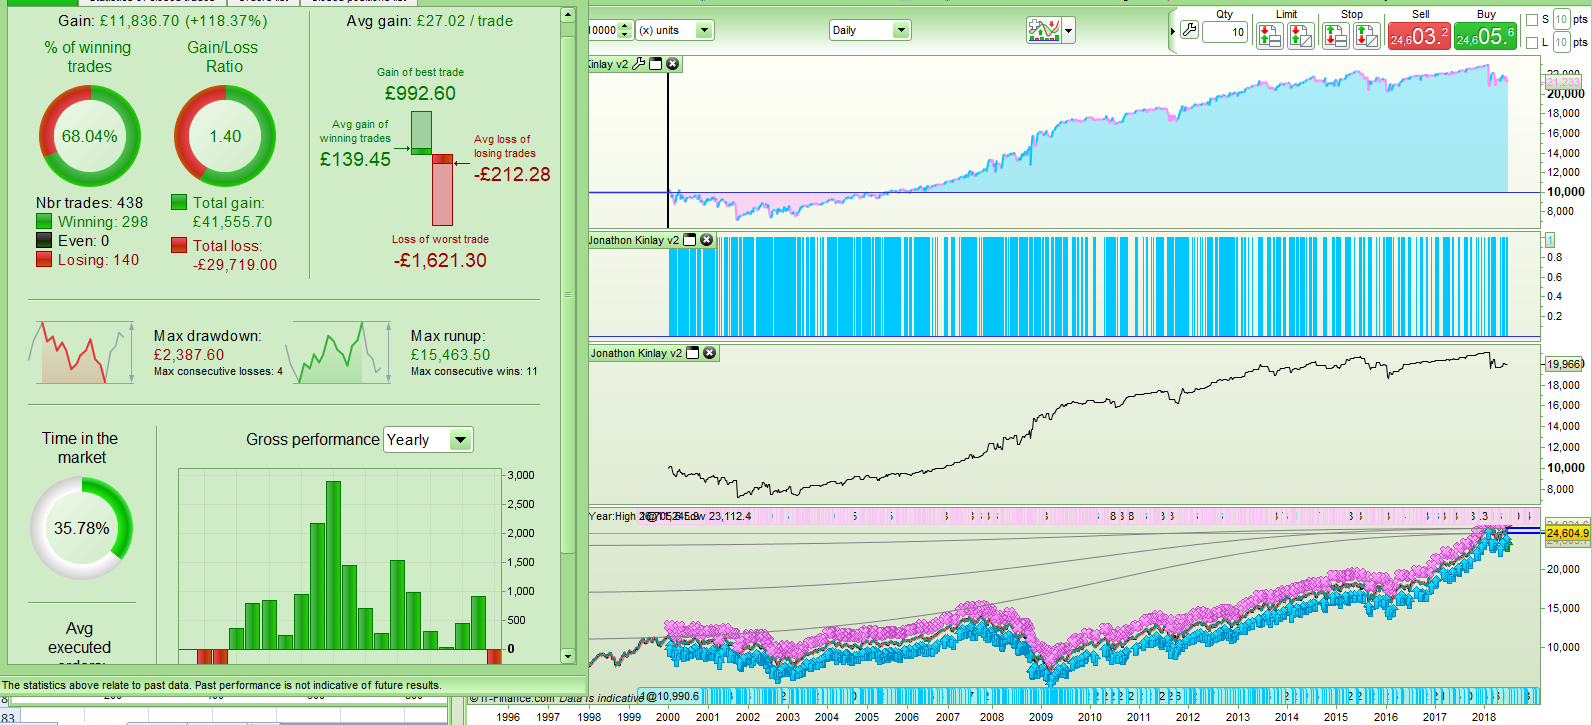Click the statistics panel scrollbar thumb

[568, 294]
